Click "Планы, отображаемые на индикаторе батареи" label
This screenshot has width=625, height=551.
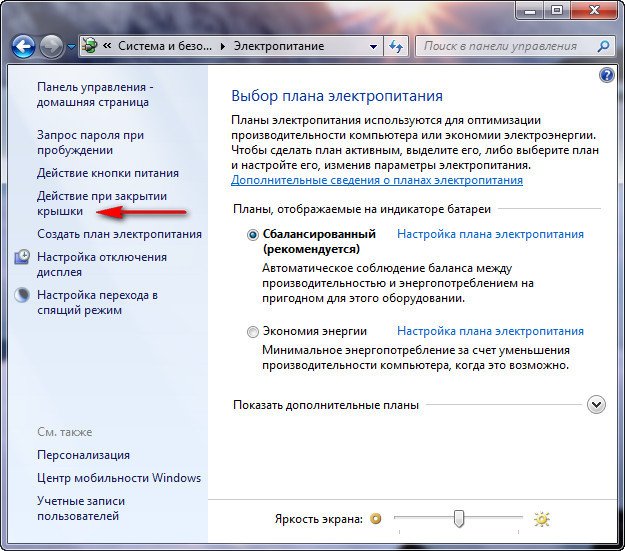coord(362,209)
